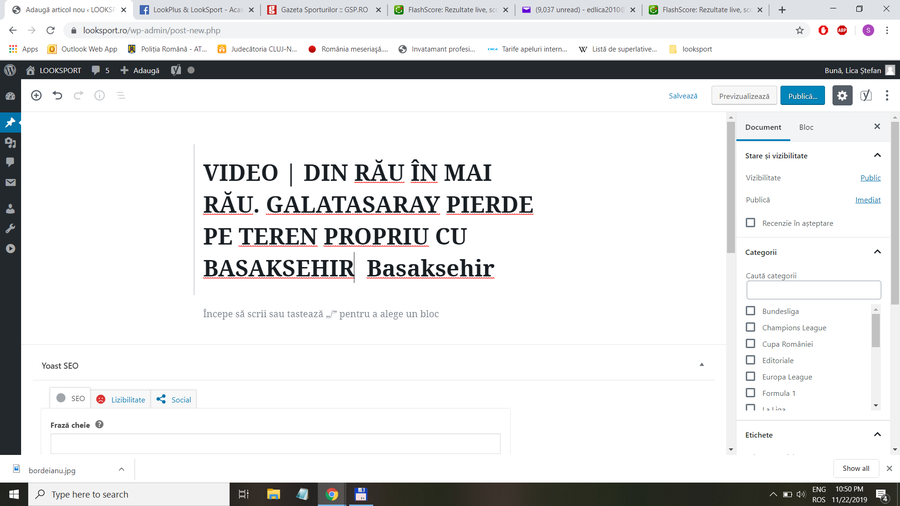Click the Caută categorii search field
The height and width of the screenshot is (506, 900).
[x=812, y=290]
